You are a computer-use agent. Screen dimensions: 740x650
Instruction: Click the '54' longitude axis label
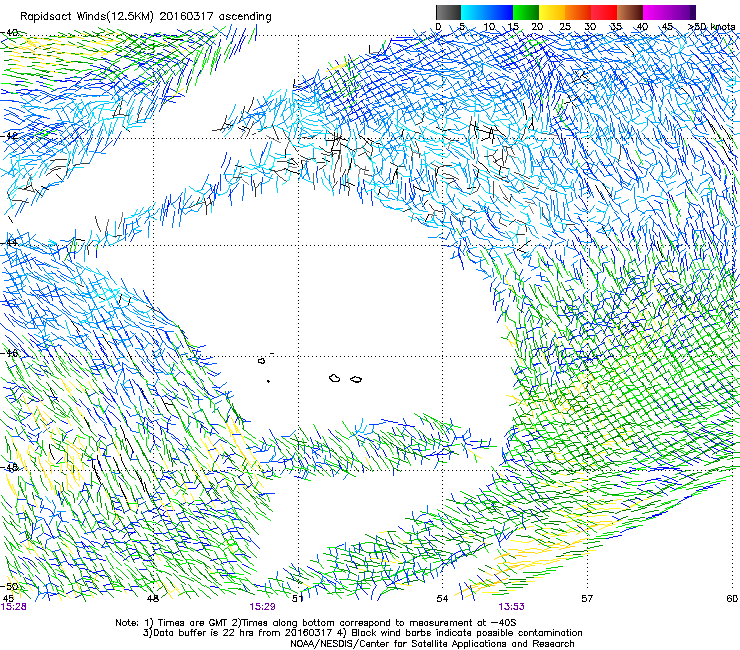click(442, 598)
